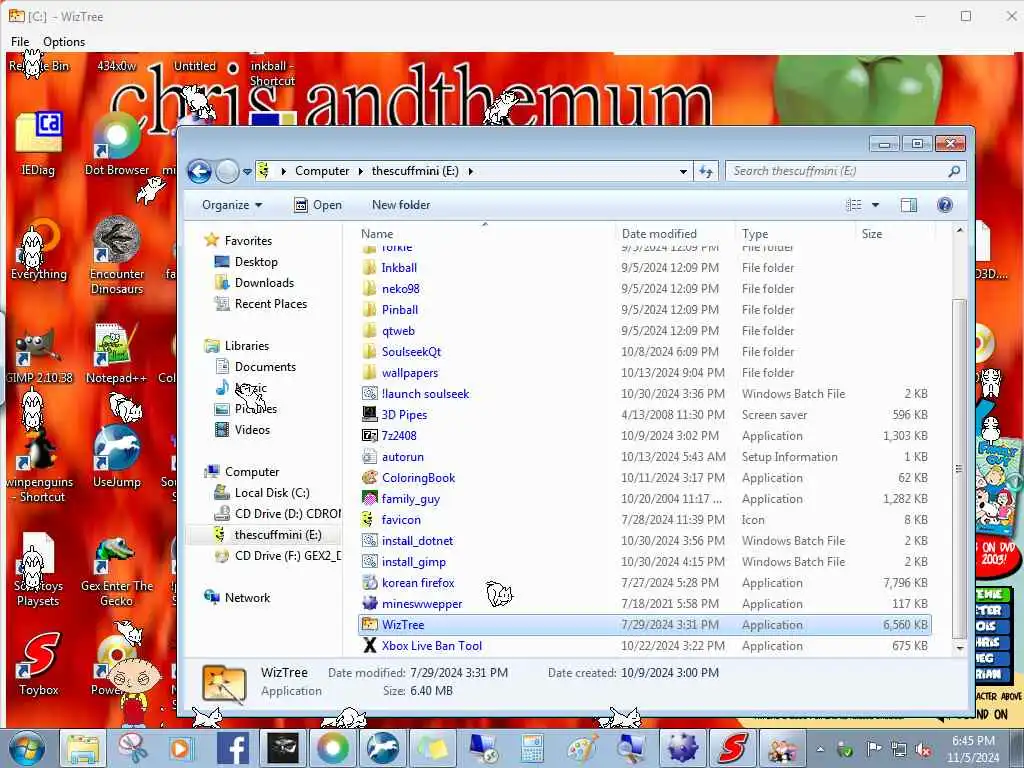The height and width of the screenshot is (768, 1024).
Task: Sort by Date modified column header
Action: pos(676,234)
